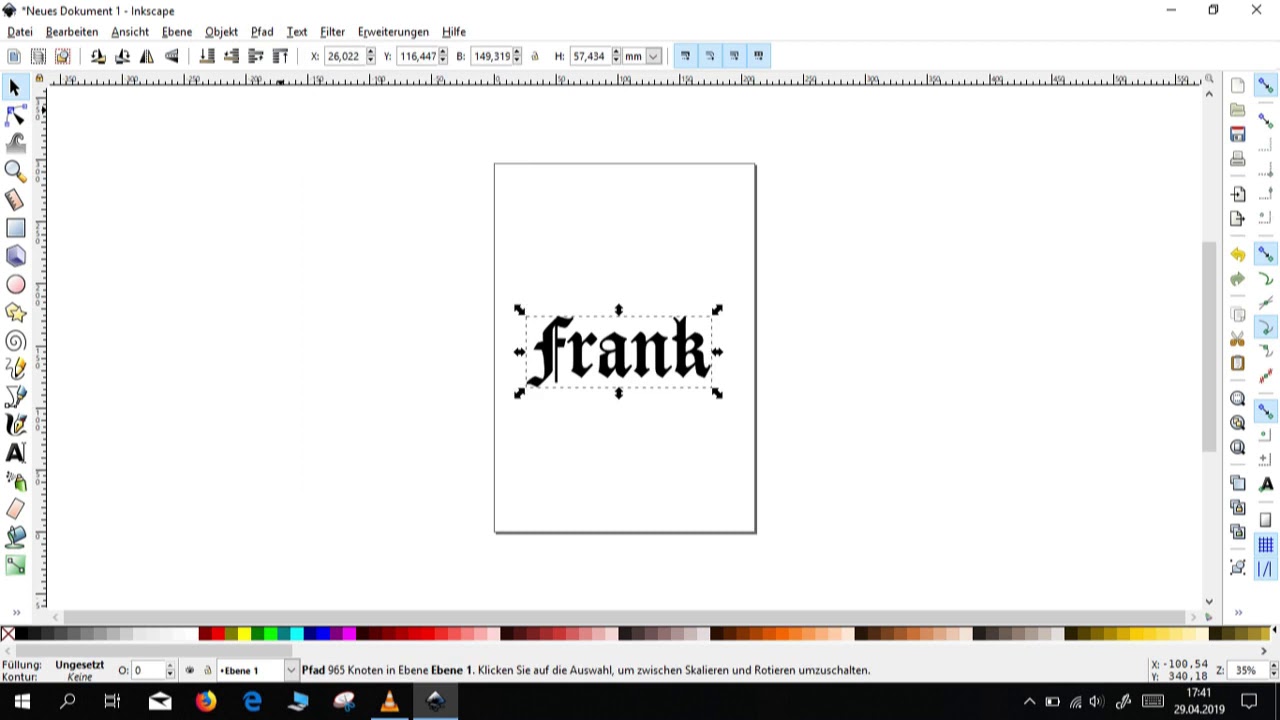Select the 3D Box tool
The image size is (1280, 720).
pos(15,256)
